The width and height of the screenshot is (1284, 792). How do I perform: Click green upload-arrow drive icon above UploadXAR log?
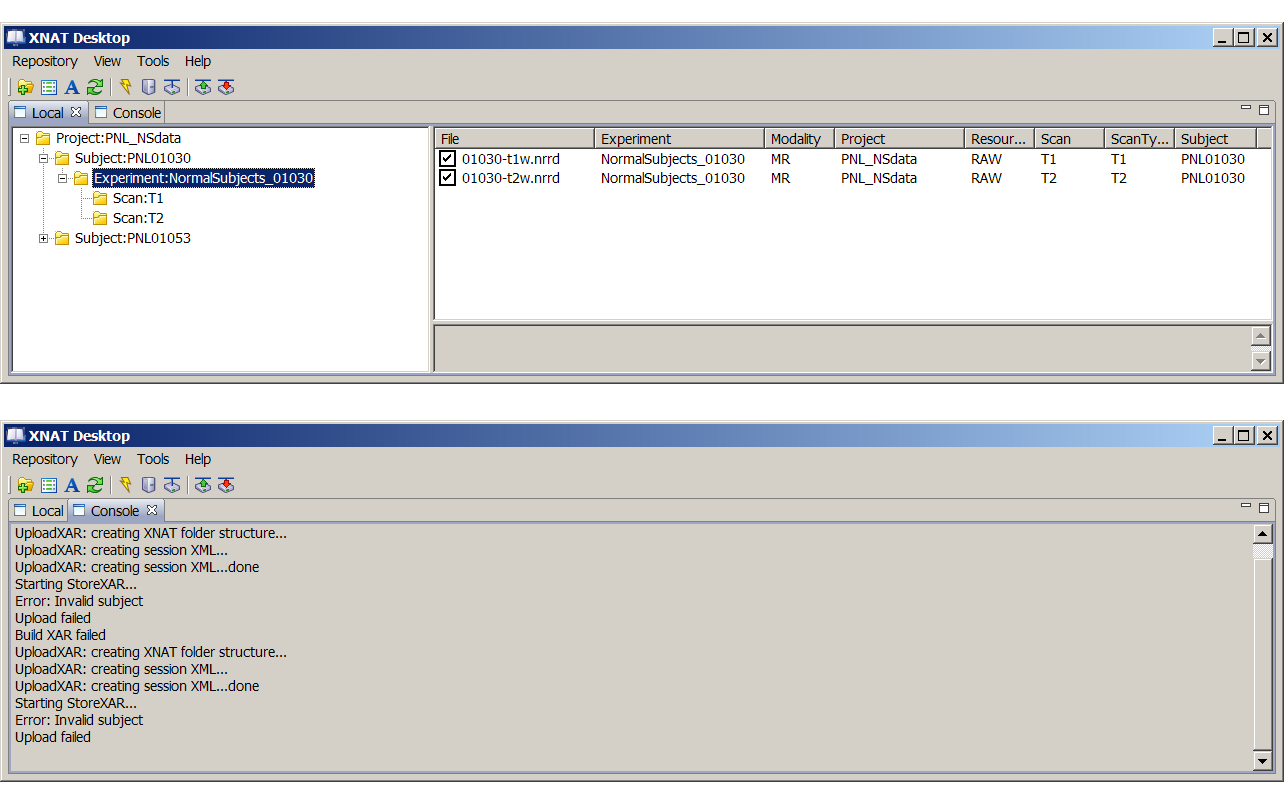(203, 485)
